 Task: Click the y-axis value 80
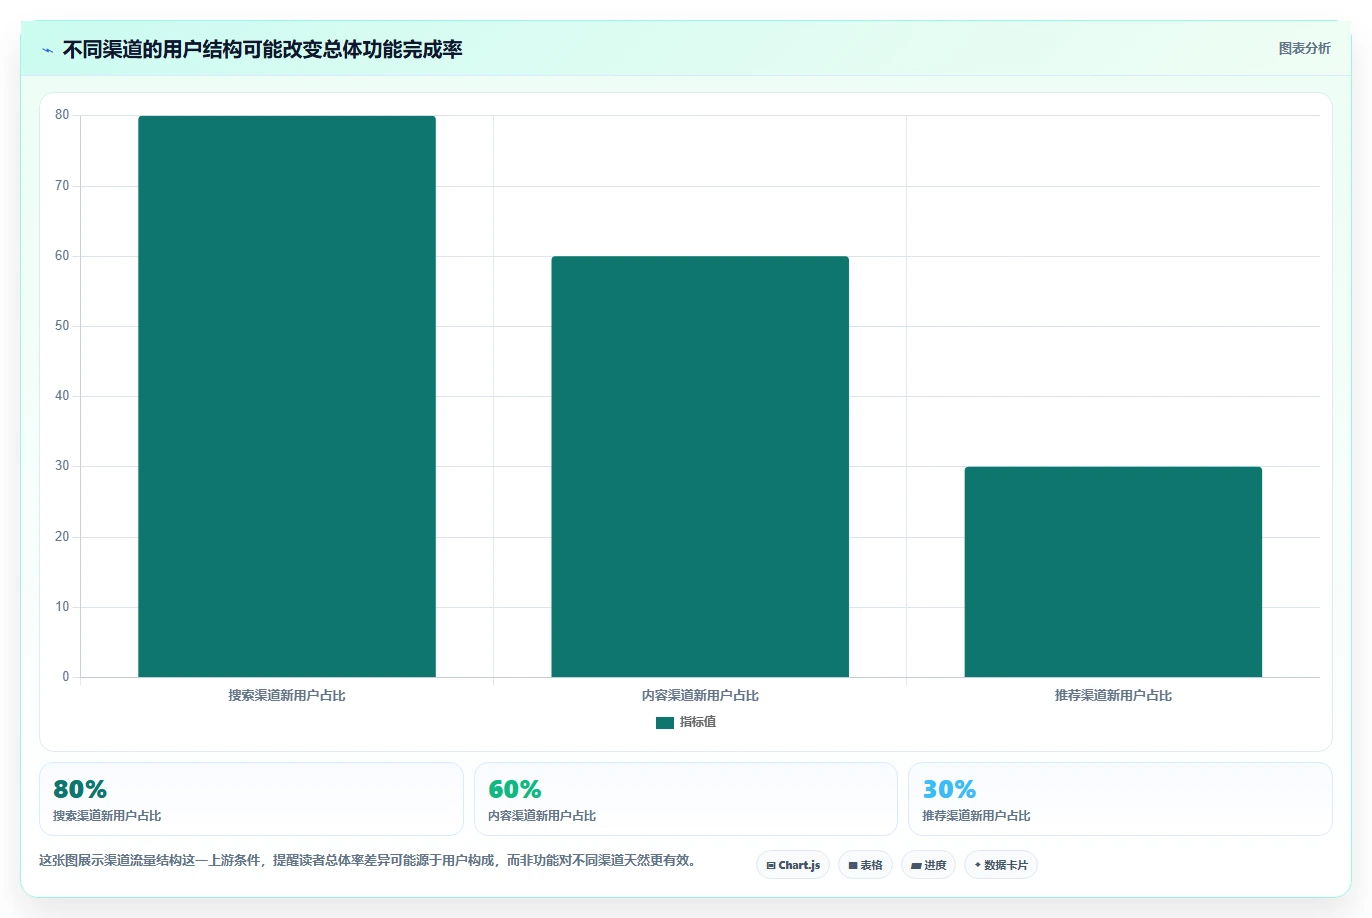(62, 115)
